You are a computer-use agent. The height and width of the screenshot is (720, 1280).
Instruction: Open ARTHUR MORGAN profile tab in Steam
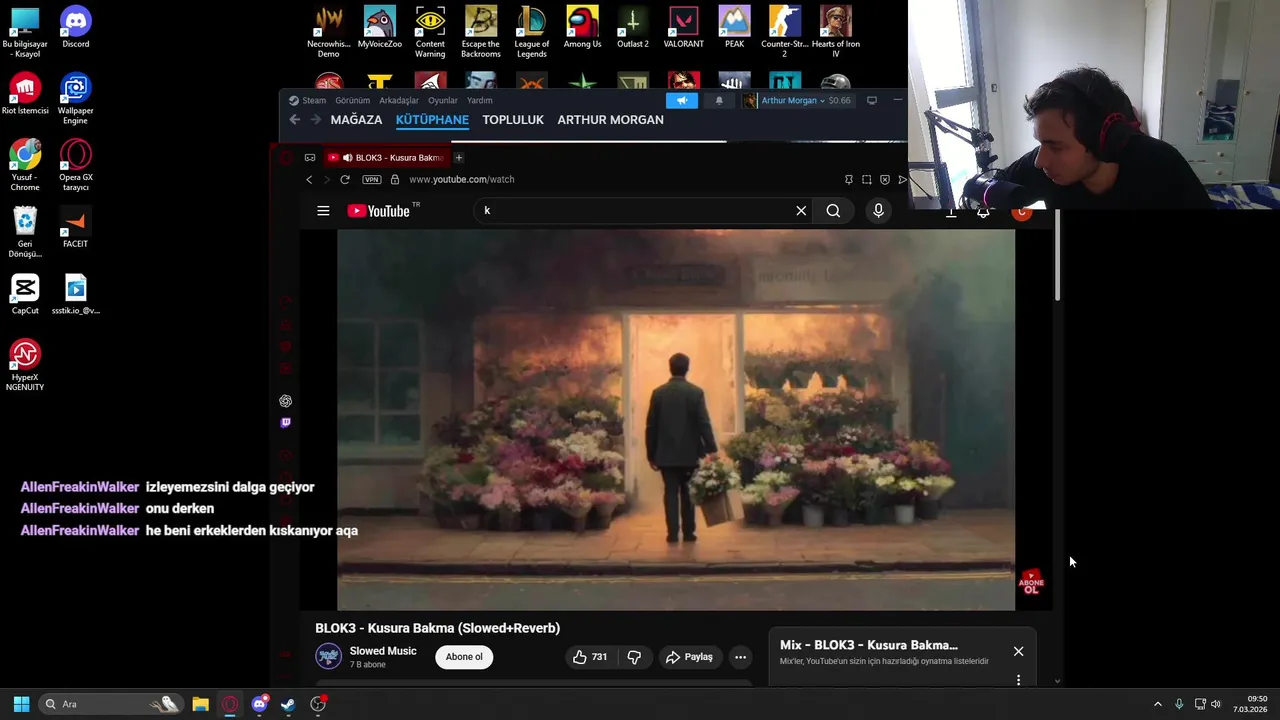tap(610, 120)
